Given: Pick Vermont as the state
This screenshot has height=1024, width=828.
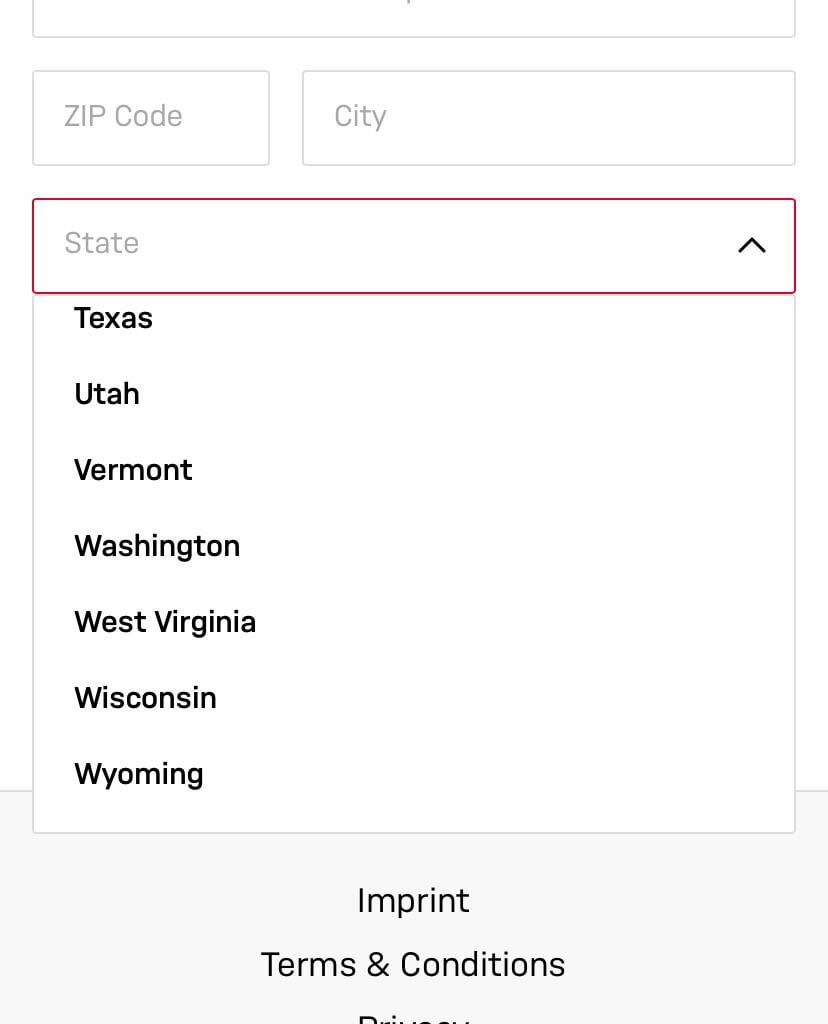Looking at the screenshot, I should pos(133,470).
